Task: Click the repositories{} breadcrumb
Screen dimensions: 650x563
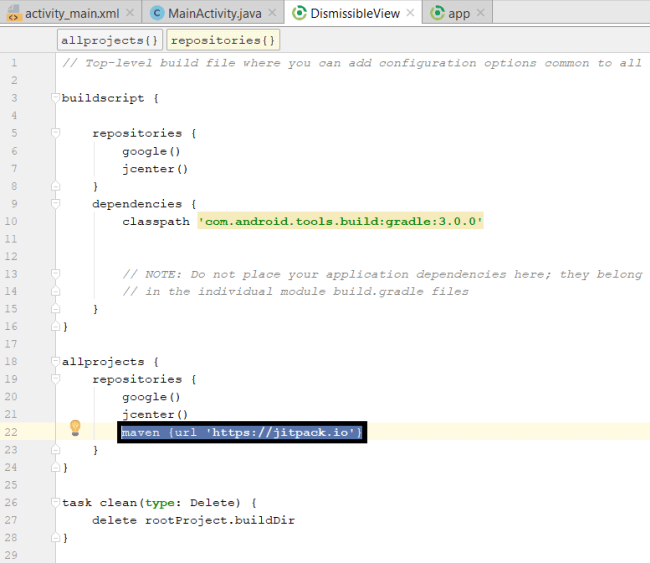Action: [223, 40]
